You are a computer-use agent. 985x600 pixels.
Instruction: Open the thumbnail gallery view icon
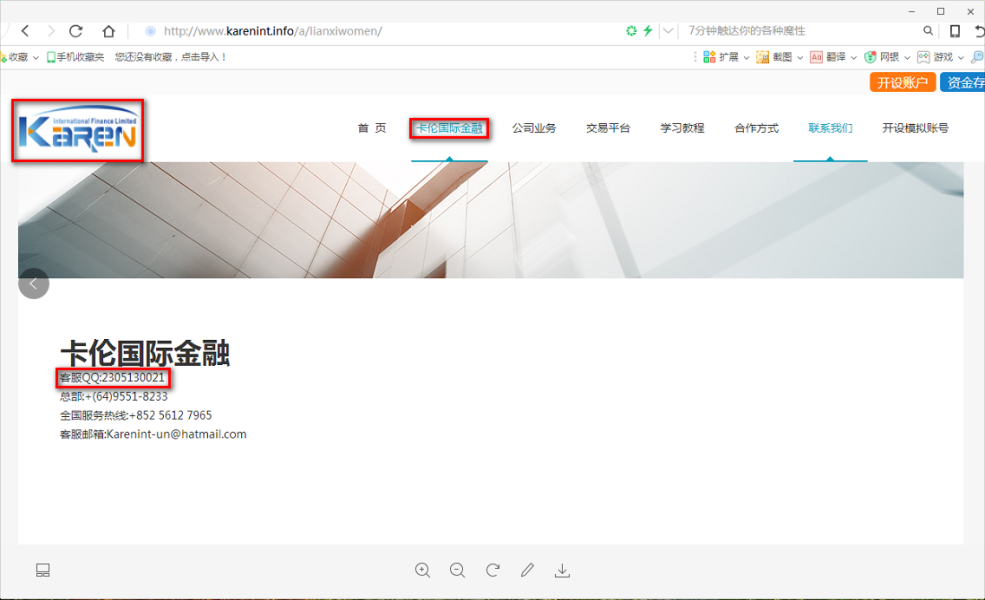point(43,570)
